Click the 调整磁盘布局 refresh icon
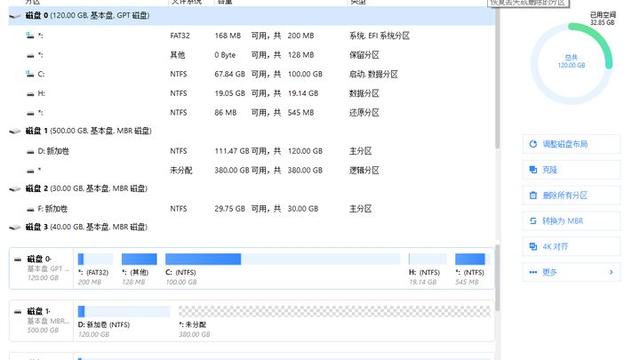 [x=533, y=144]
